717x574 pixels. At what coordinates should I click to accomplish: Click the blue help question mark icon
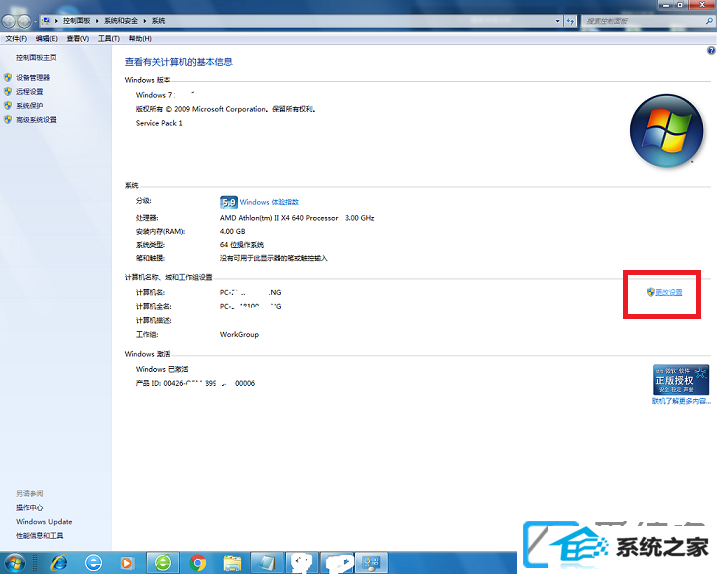(x=711, y=51)
